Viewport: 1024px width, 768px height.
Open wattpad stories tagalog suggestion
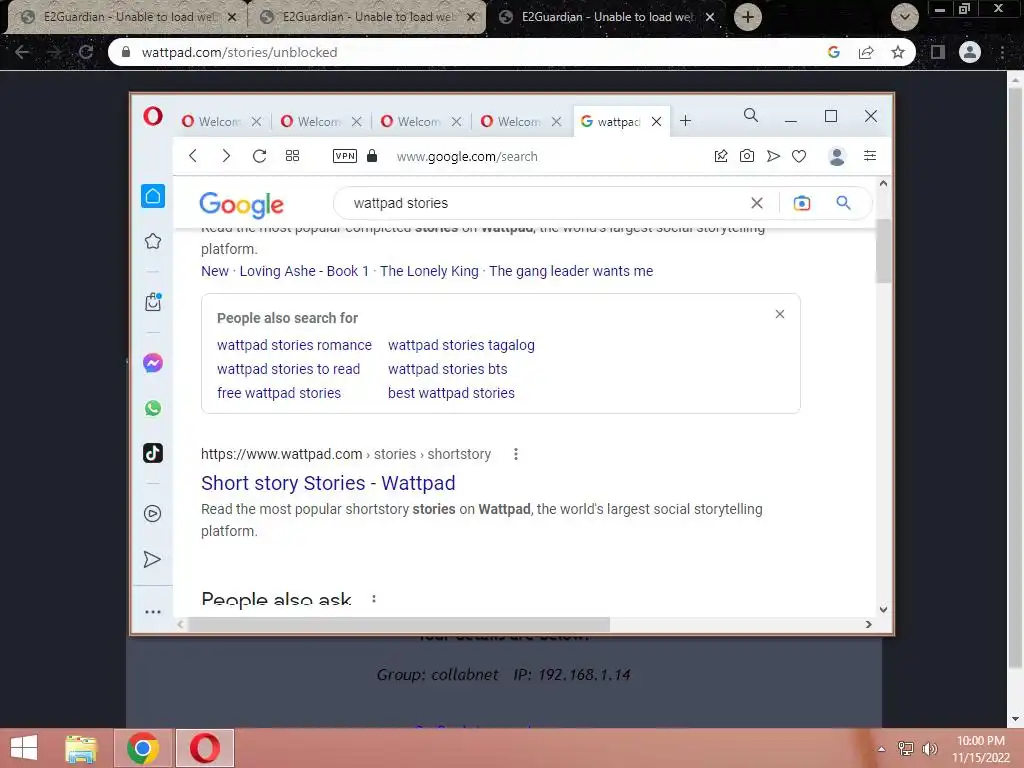coord(461,345)
